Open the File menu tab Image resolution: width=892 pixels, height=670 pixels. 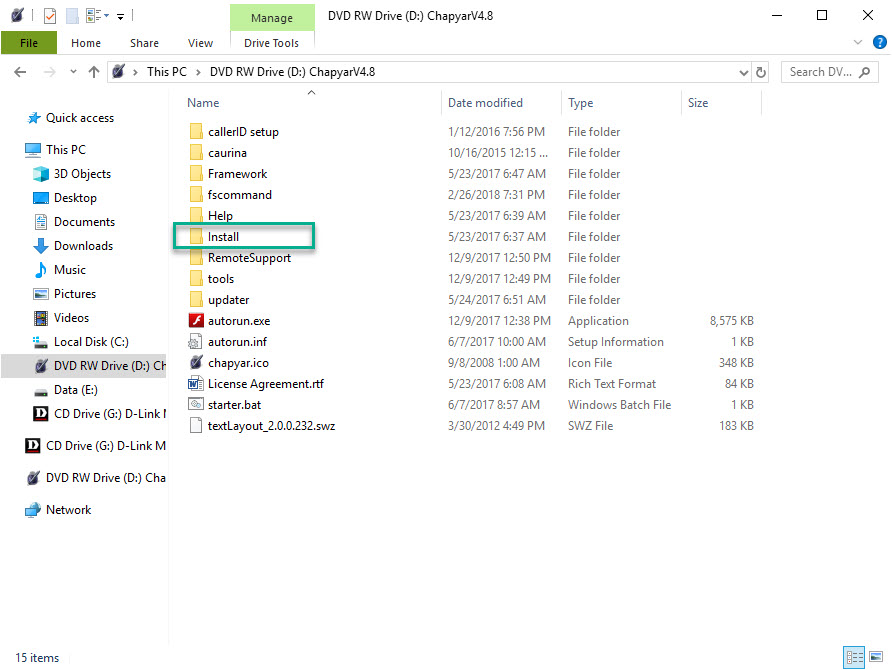coord(28,43)
